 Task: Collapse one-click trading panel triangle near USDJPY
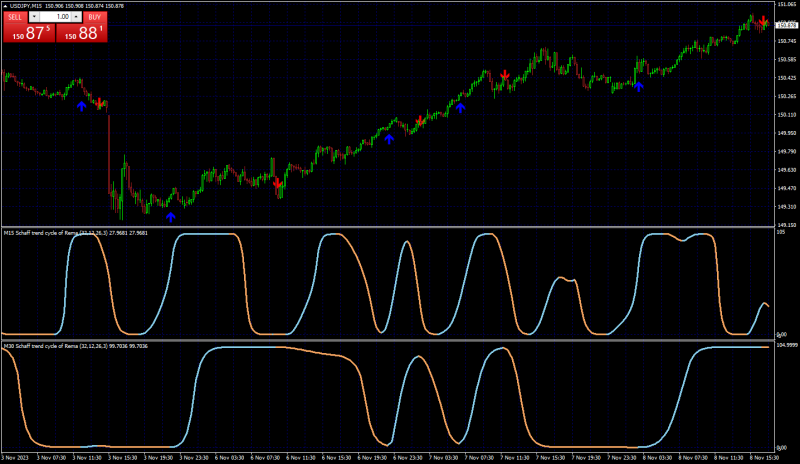[5, 6]
